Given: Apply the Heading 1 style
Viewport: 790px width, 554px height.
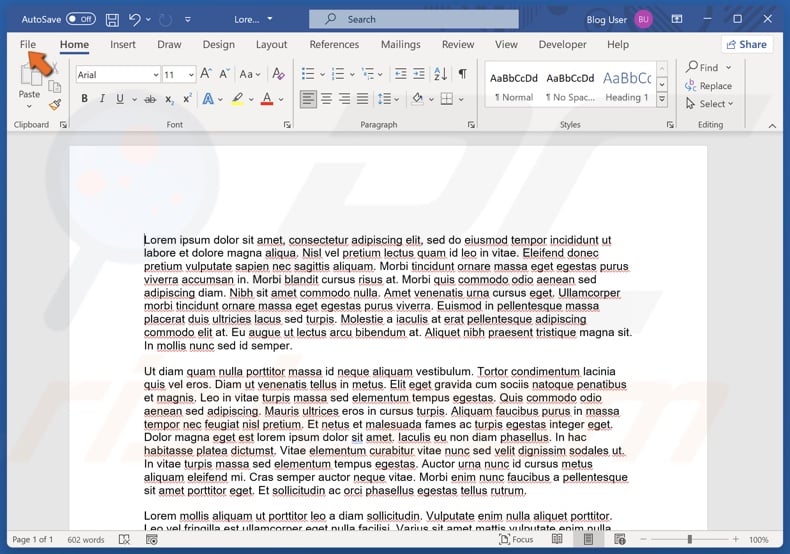Looking at the screenshot, I should [x=627, y=86].
